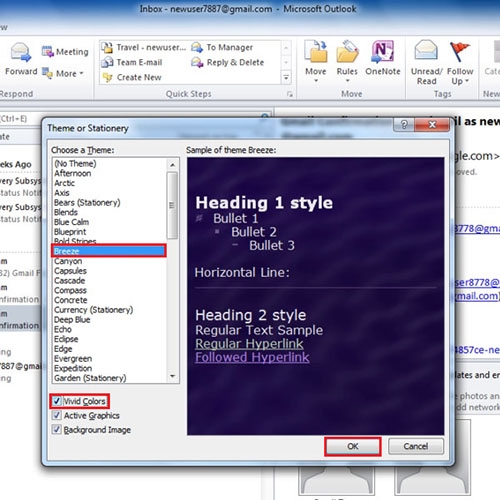The width and height of the screenshot is (500, 500).
Task: Toggle the Active Graphics checkbox
Action: pyautogui.click(x=57, y=415)
